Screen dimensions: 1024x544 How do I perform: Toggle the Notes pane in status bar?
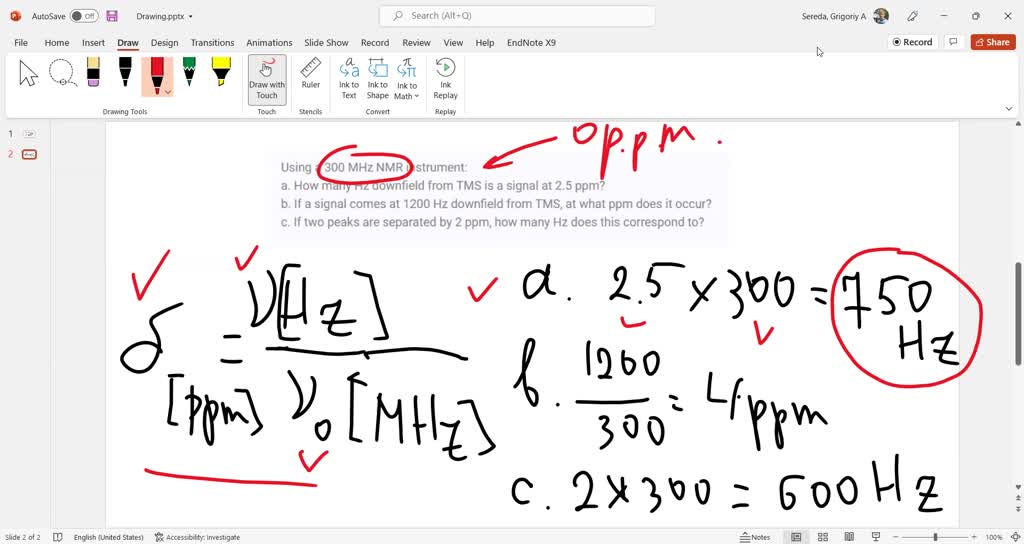[x=755, y=537]
